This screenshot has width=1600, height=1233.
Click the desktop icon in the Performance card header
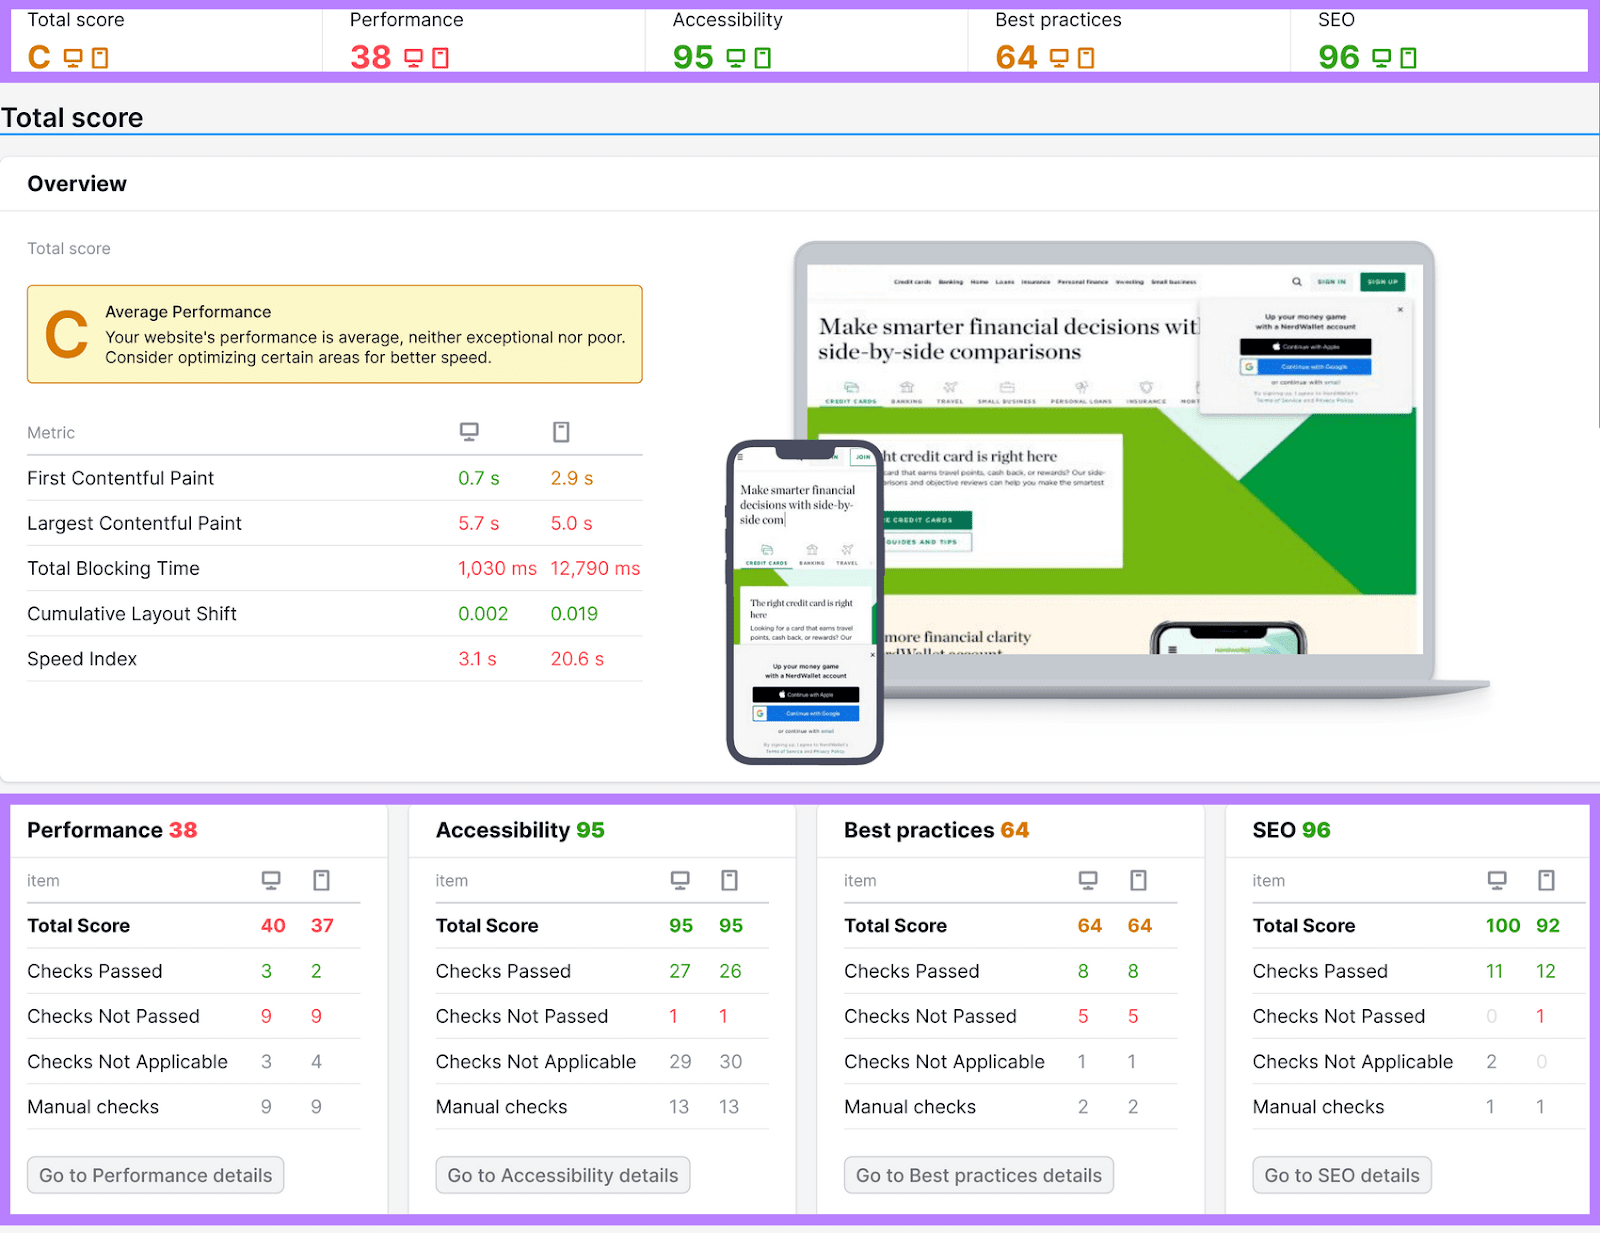point(271,880)
